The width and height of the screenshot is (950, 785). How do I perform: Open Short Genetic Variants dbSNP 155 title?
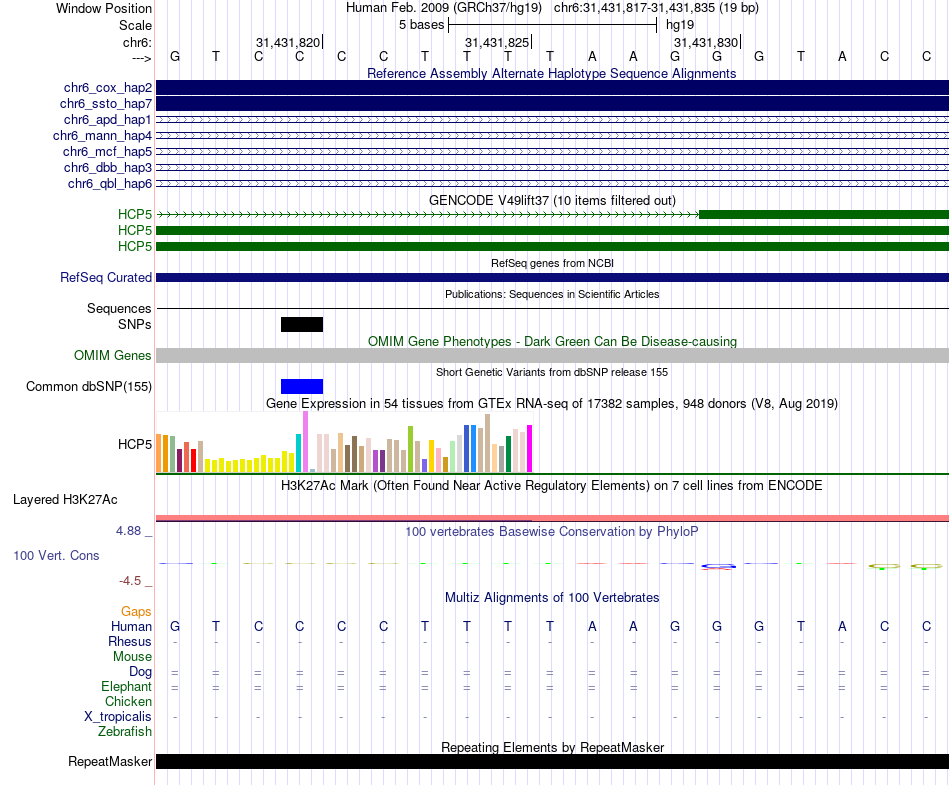552,373
